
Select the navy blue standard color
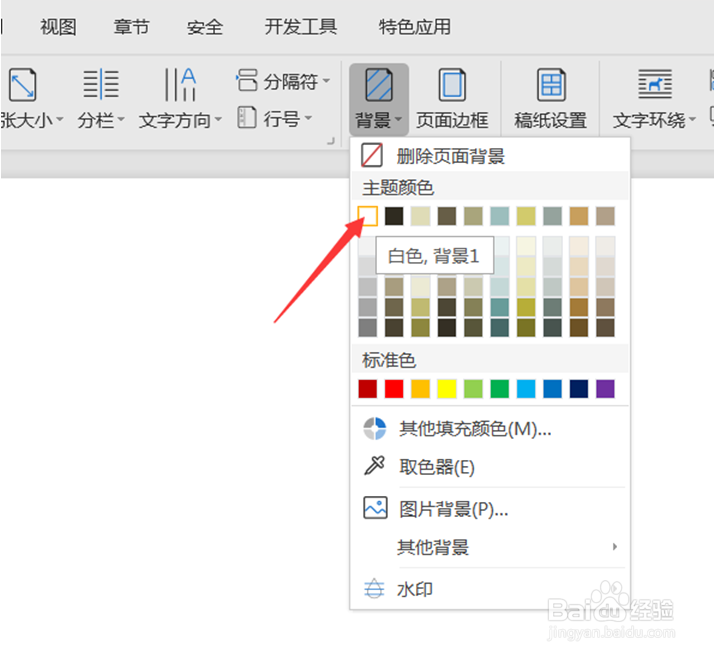tap(579, 389)
